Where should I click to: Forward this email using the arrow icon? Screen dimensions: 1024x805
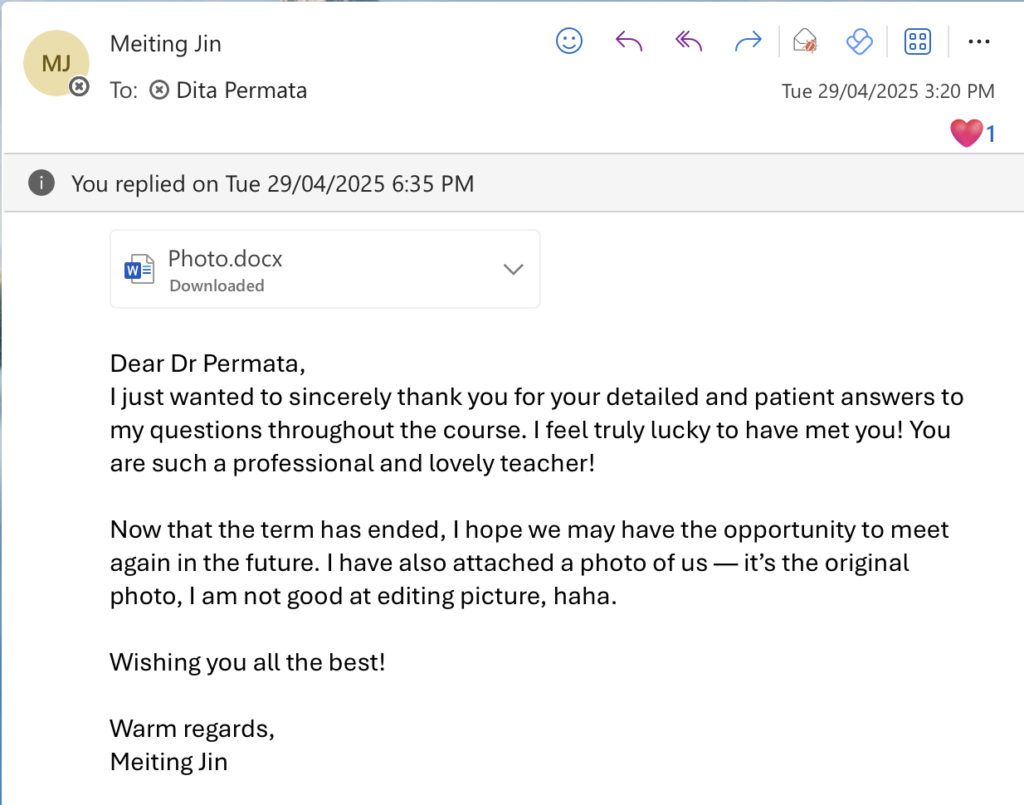point(747,41)
